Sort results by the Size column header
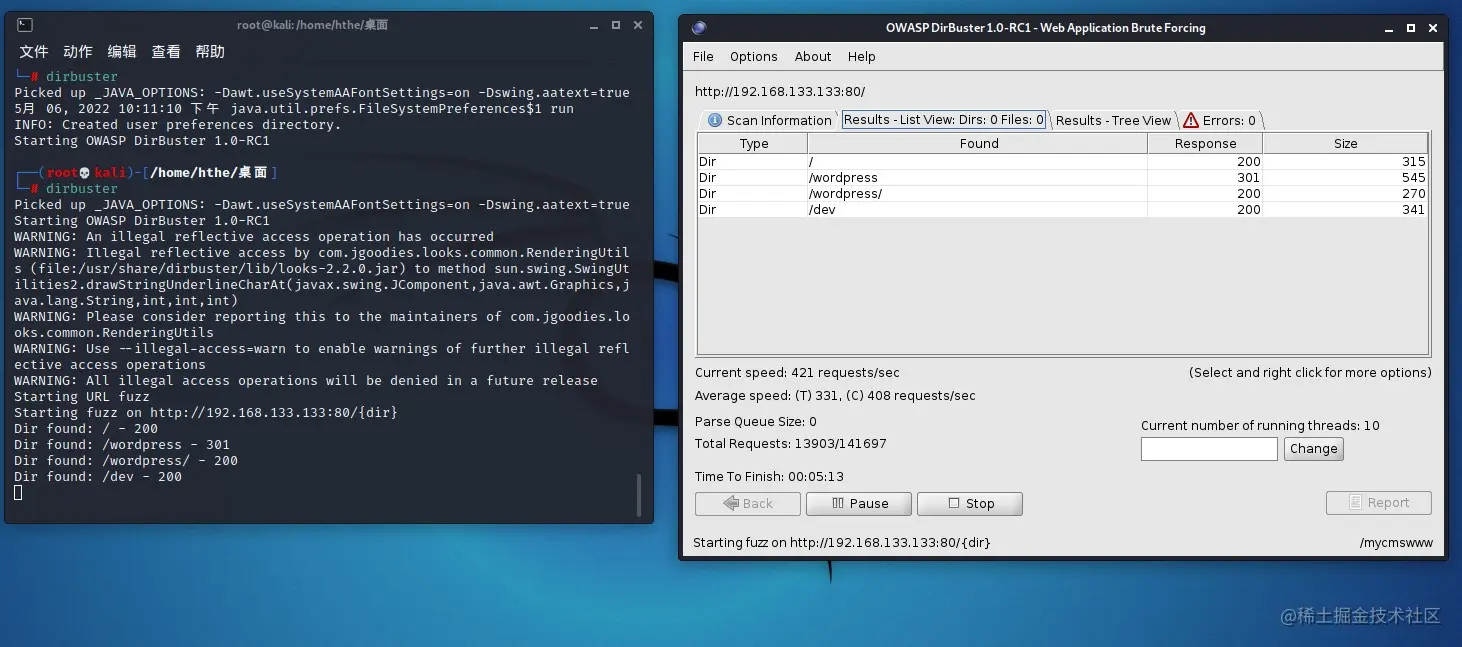The image size is (1462, 647). 1345,143
